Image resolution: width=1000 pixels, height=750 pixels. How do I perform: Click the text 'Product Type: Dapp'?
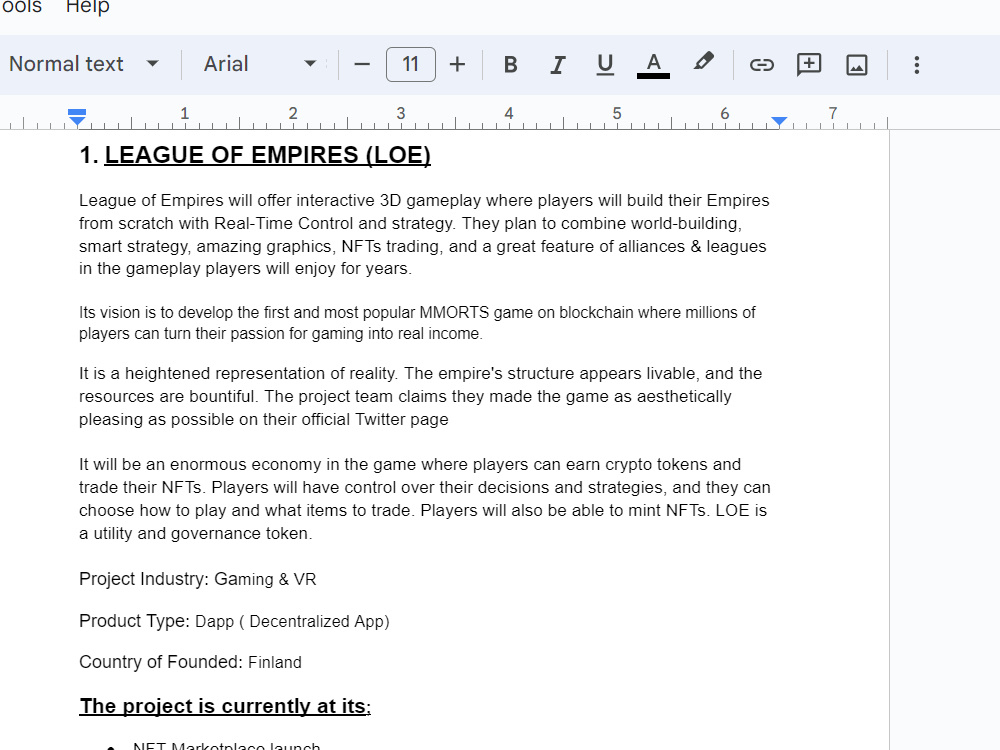click(156, 621)
